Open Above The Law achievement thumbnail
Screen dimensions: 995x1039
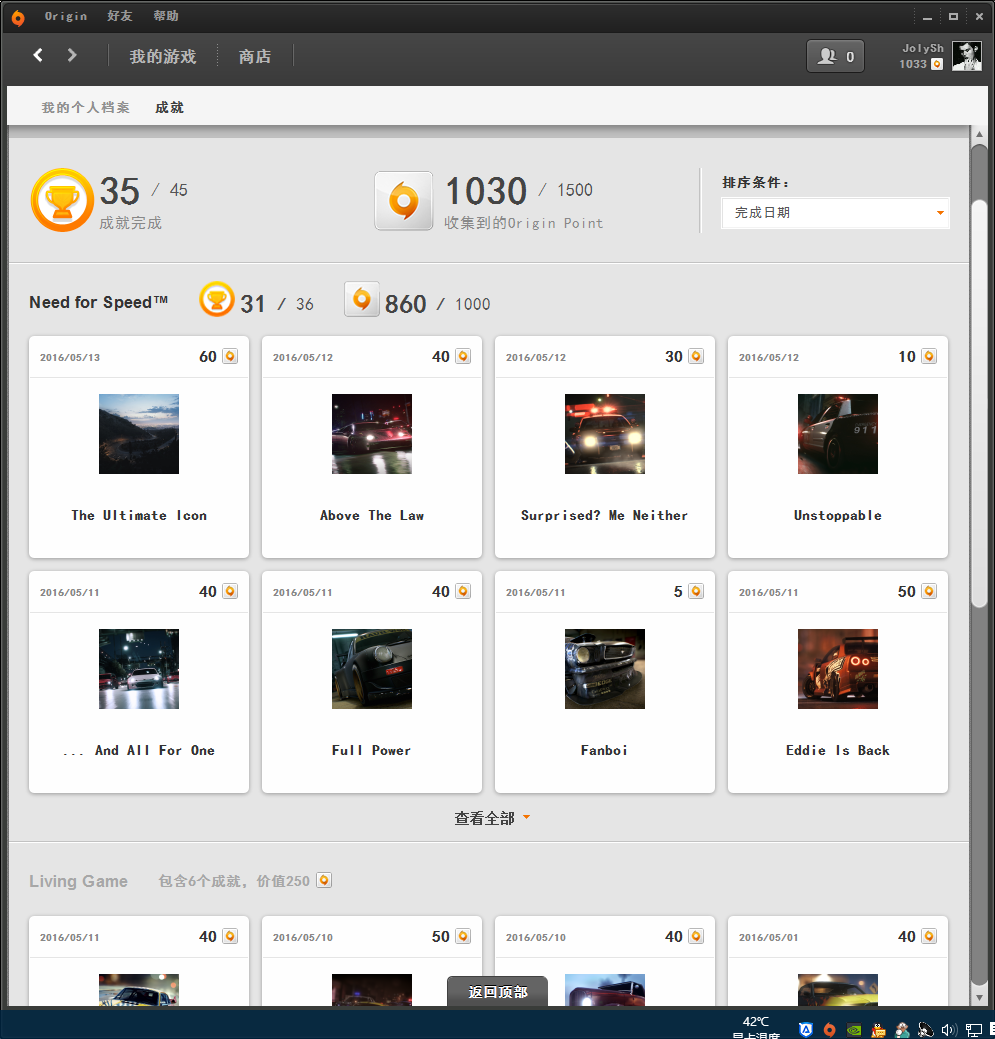pos(372,434)
